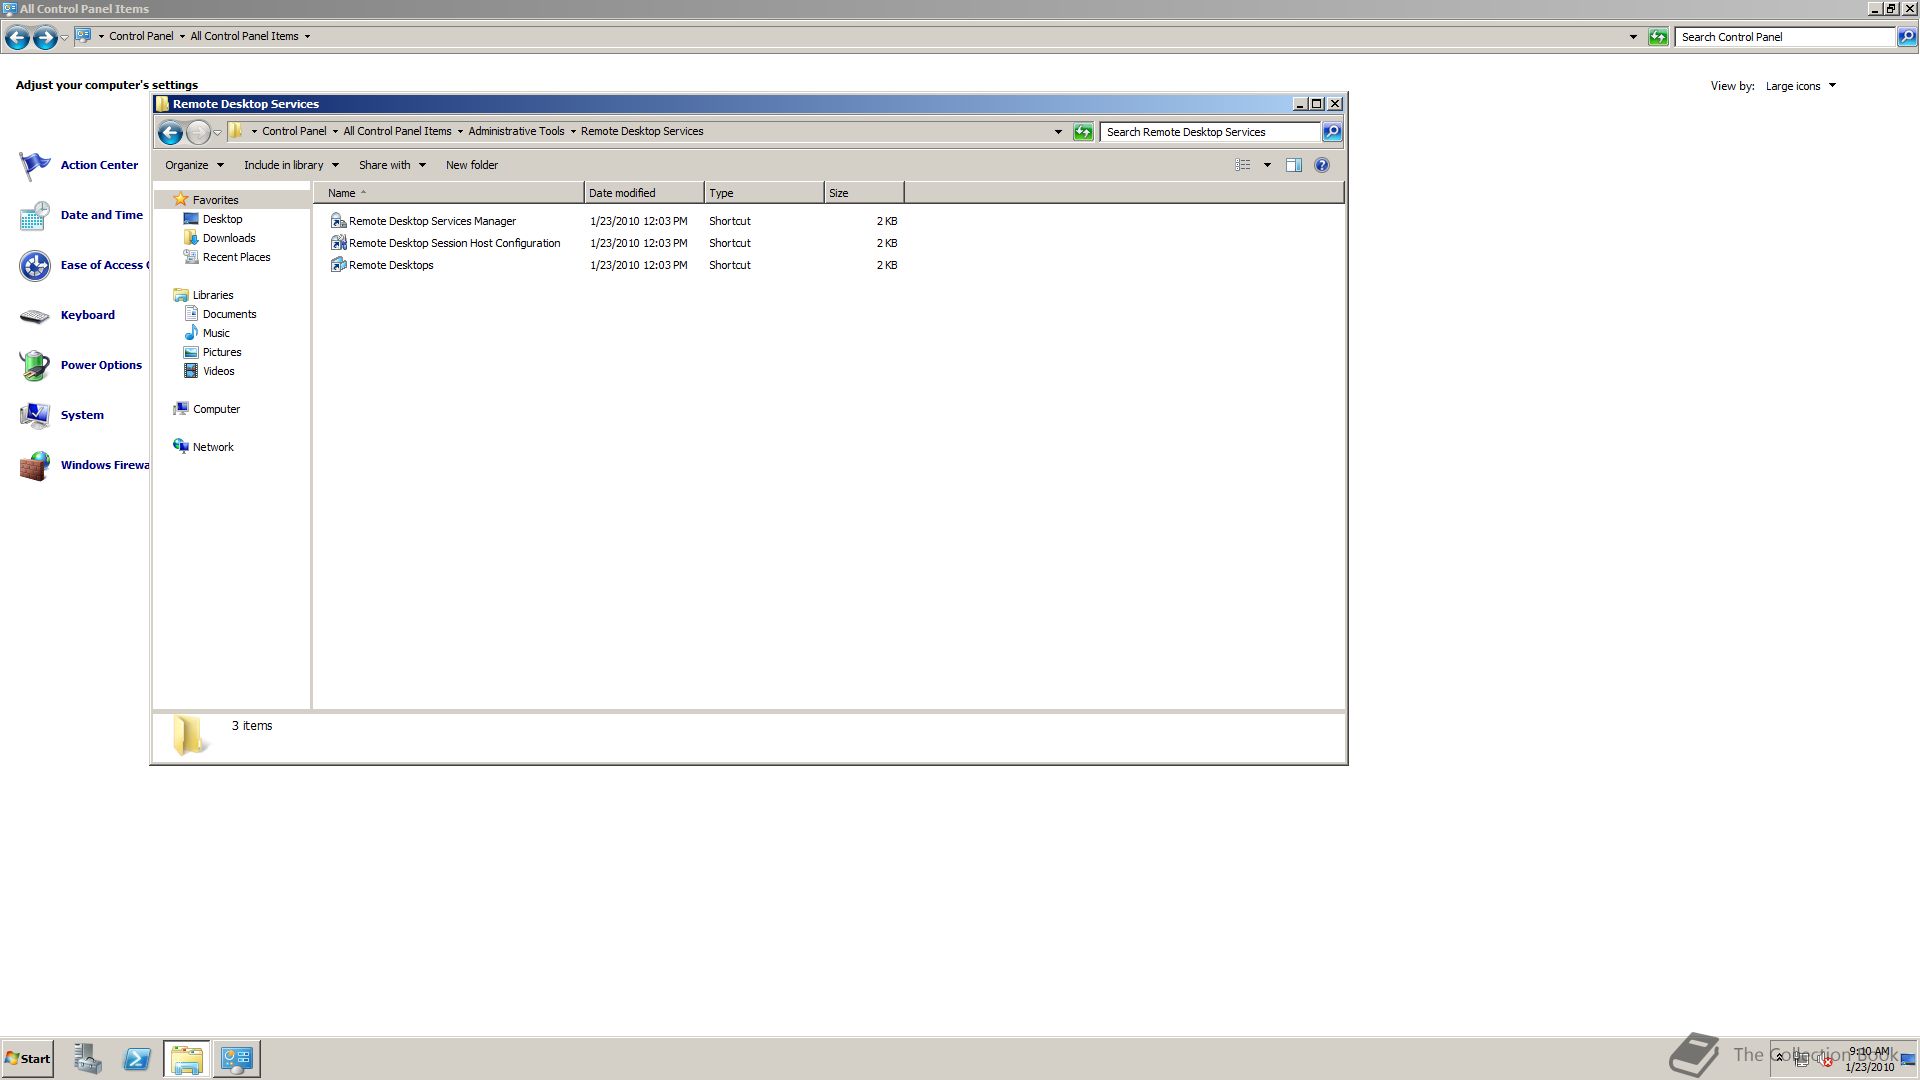1920x1080 pixels.
Task: Open Include in library dropdown
Action: tap(291, 165)
